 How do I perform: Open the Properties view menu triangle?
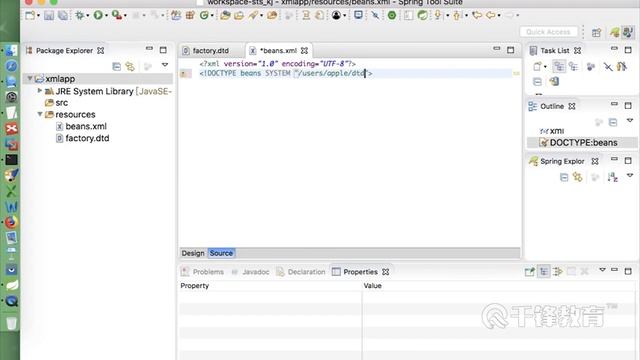[602, 270]
